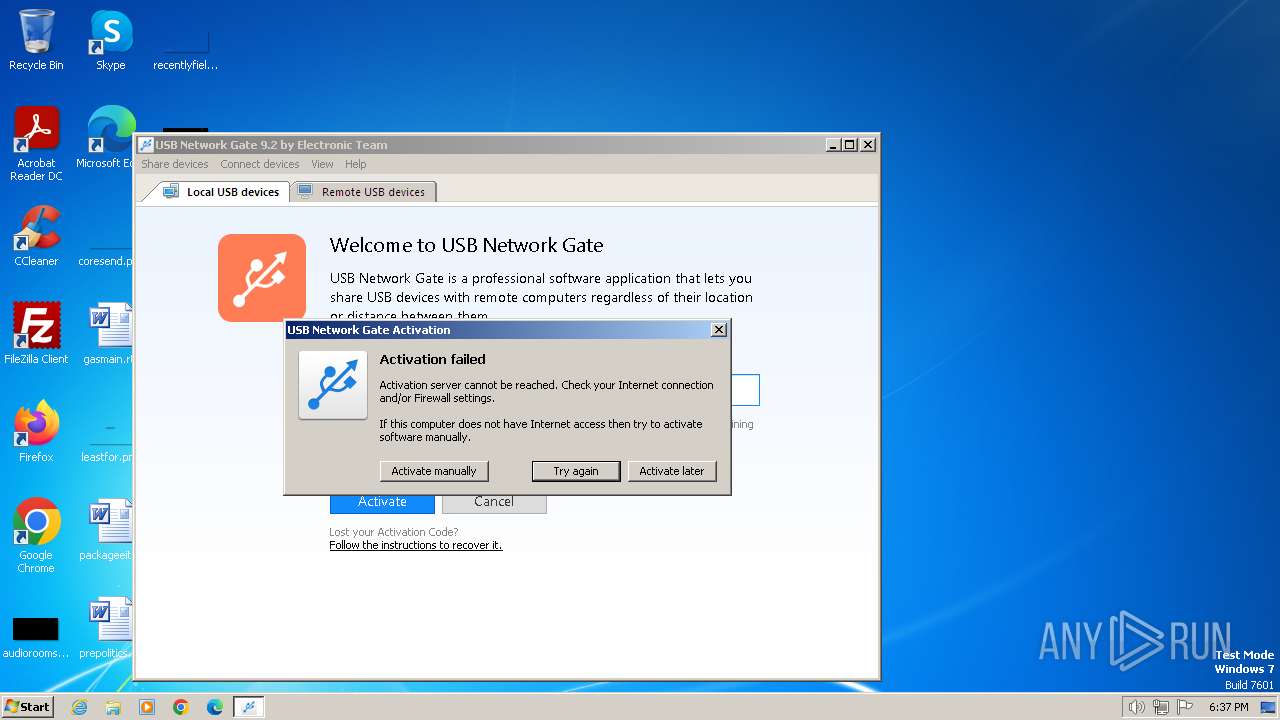
Task: Open the CCleaner desktop shortcut
Action: click(36, 237)
